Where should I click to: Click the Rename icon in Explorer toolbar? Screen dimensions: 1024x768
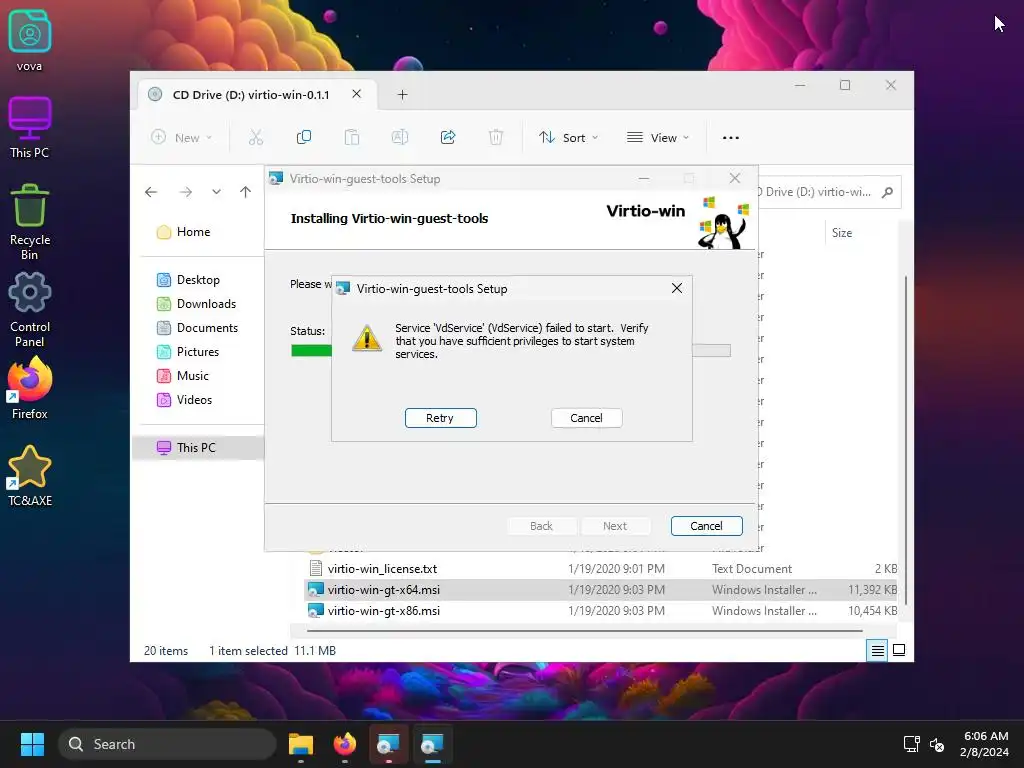[x=400, y=137]
